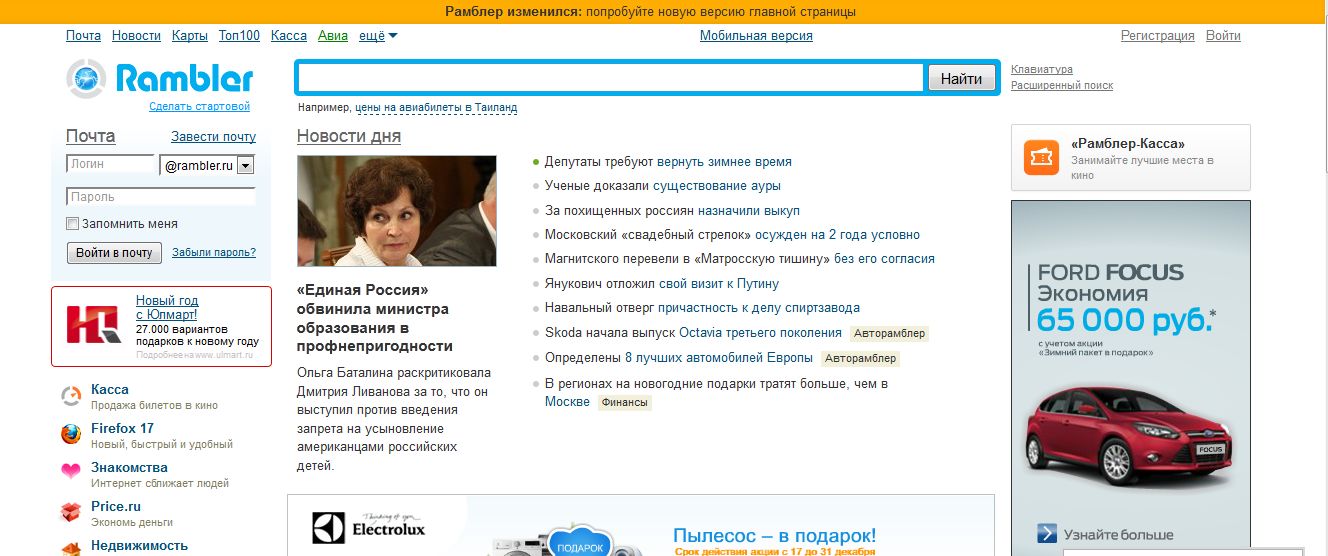Click the Авторамблер tag next to the Skoda news
The image size is (1328, 556).
coord(889,333)
